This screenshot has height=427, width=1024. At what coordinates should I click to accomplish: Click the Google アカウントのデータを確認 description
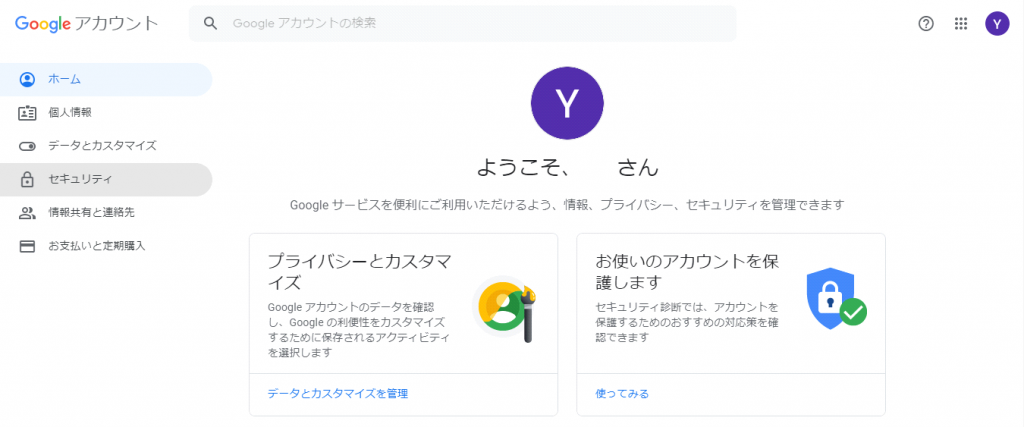(x=358, y=330)
